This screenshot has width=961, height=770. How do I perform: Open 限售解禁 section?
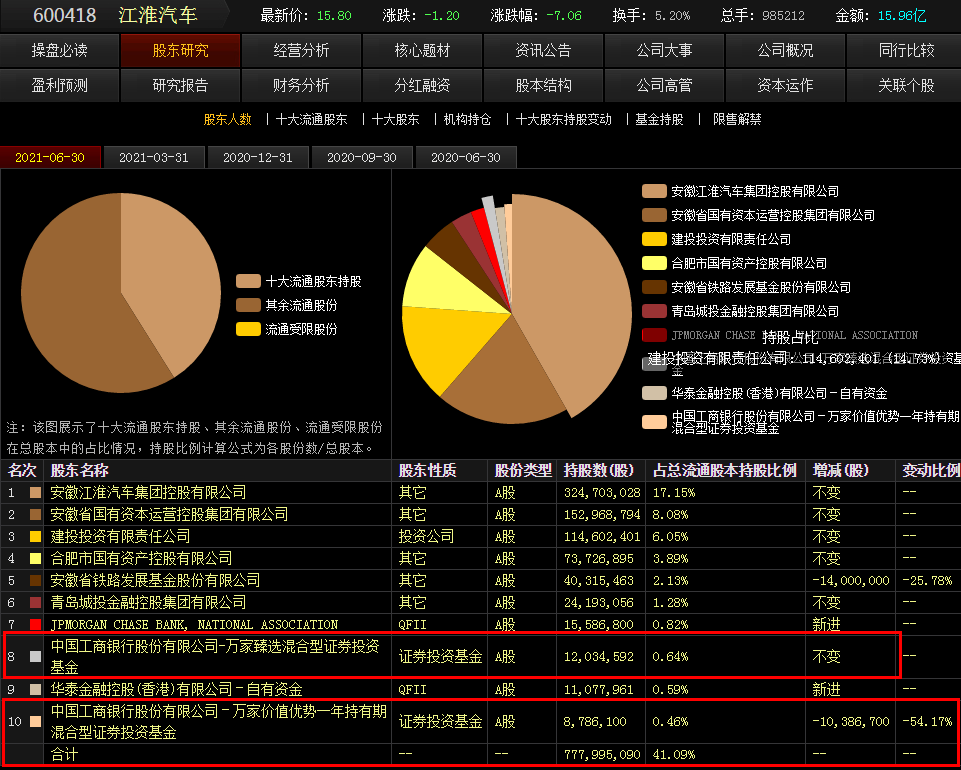tap(737, 120)
